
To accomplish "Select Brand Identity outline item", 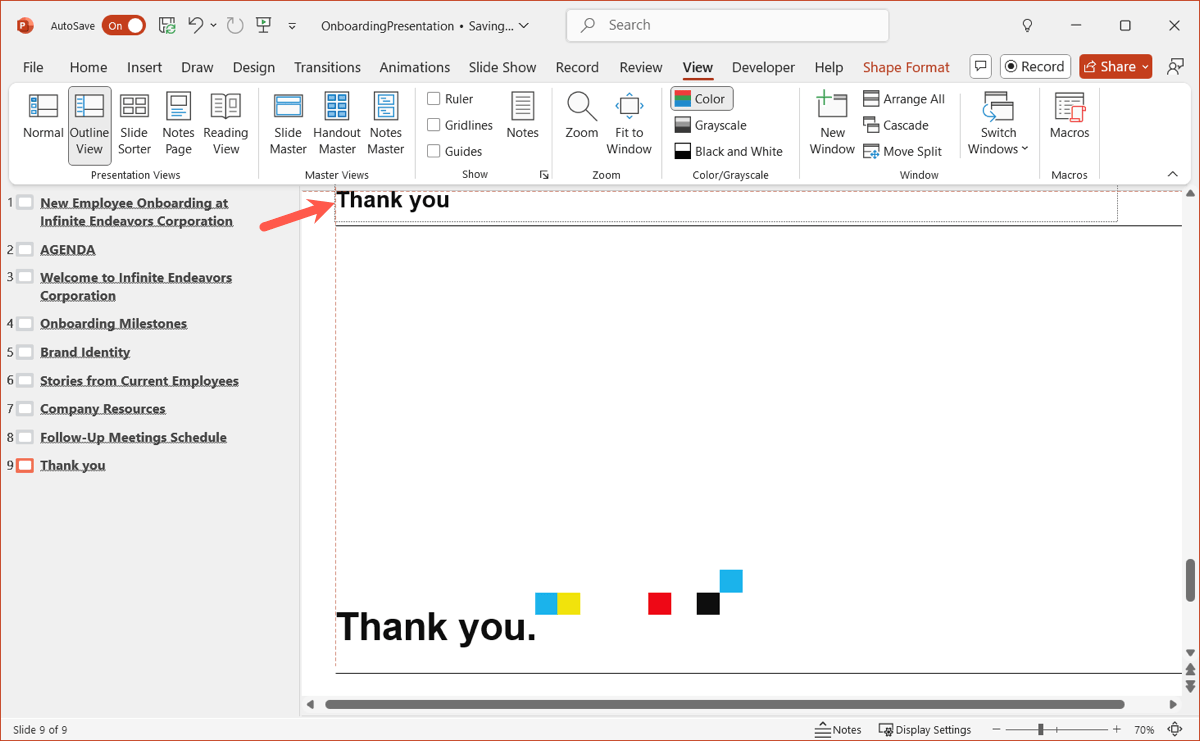I will pyautogui.click(x=85, y=352).
